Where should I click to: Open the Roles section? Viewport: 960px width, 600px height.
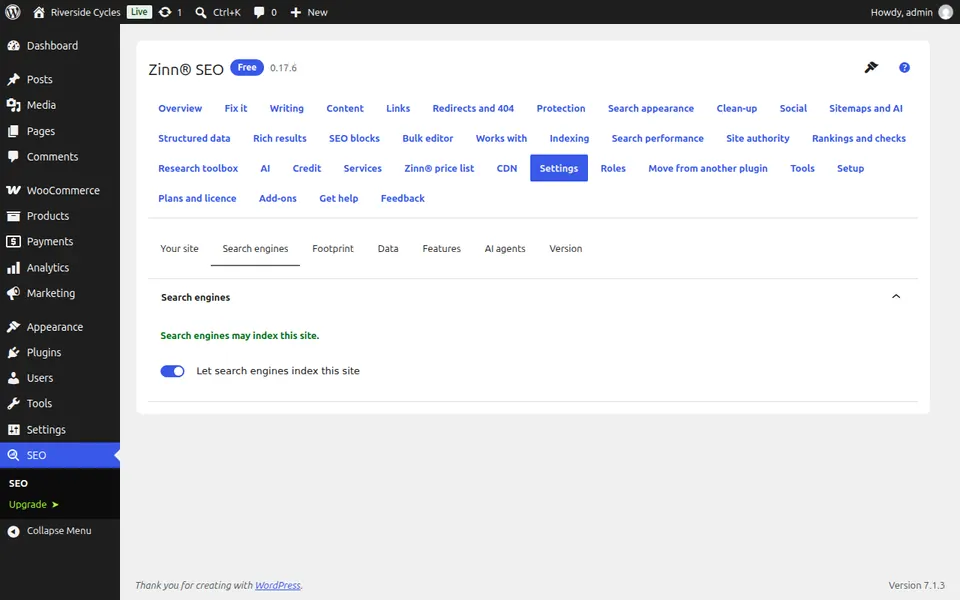tap(613, 168)
